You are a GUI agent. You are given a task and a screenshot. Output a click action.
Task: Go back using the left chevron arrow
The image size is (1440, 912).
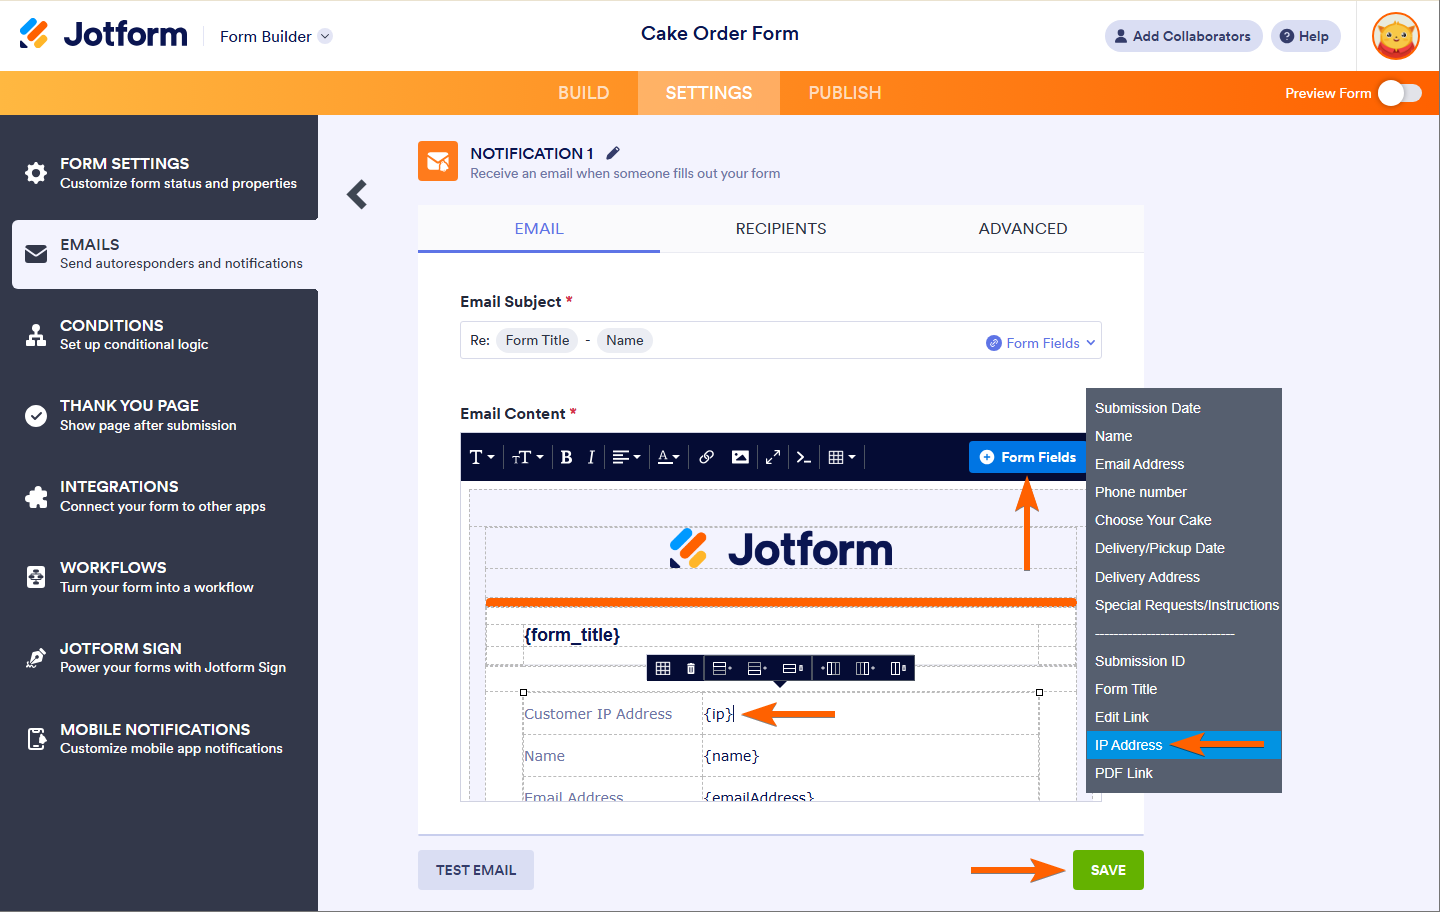[357, 194]
